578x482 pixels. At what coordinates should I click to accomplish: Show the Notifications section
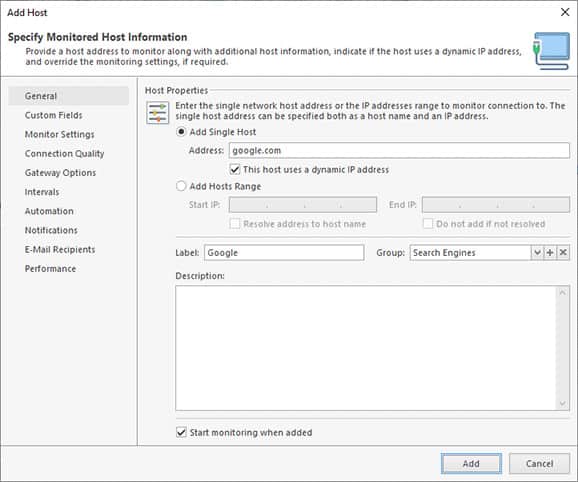coord(51,230)
